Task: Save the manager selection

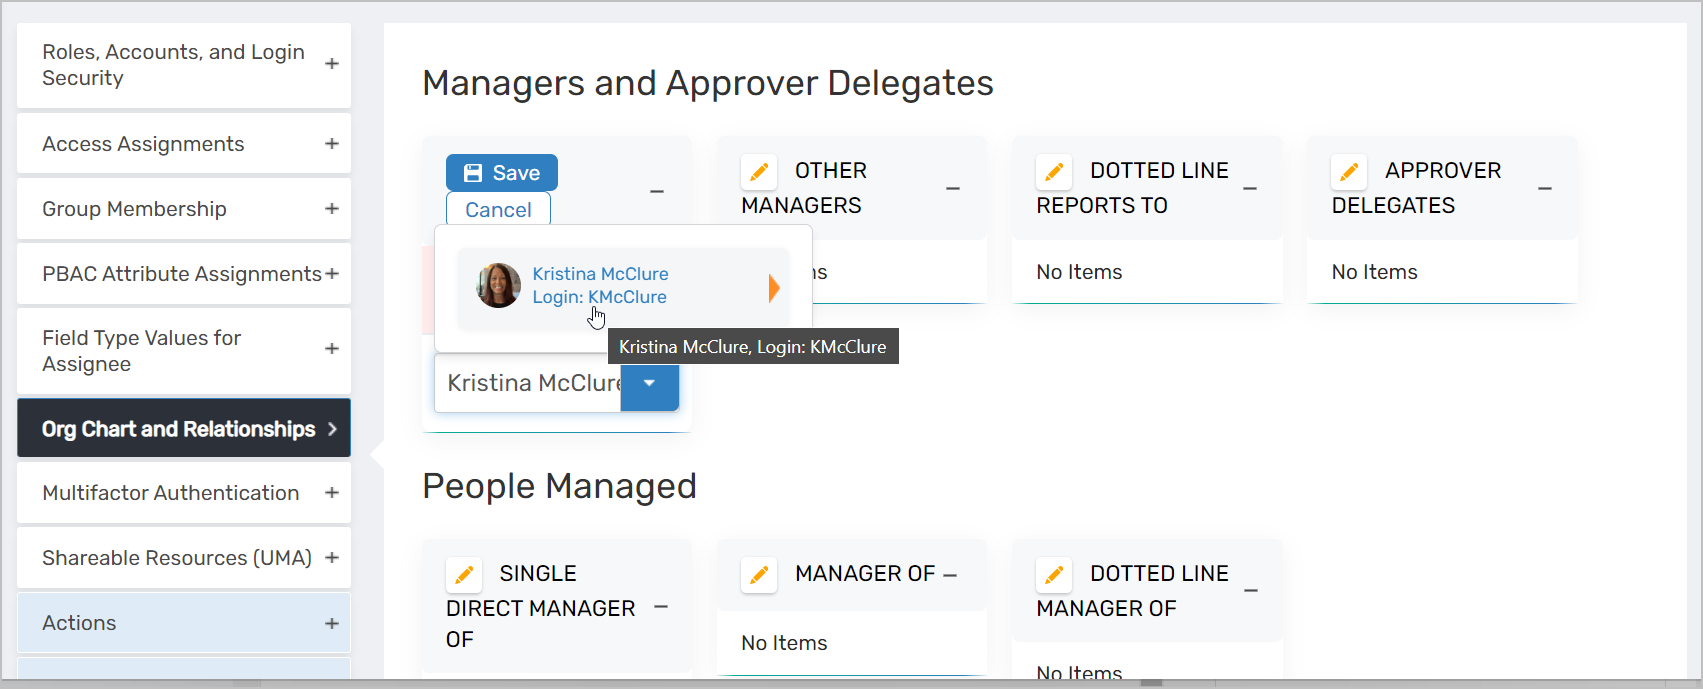Action: [x=501, y=173]
